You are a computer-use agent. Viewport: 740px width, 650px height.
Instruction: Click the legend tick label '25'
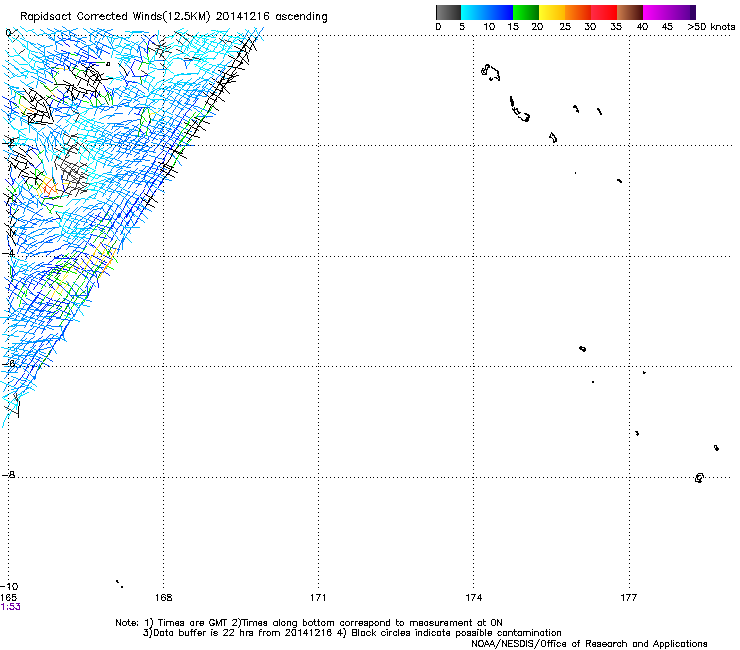(565, 27)
